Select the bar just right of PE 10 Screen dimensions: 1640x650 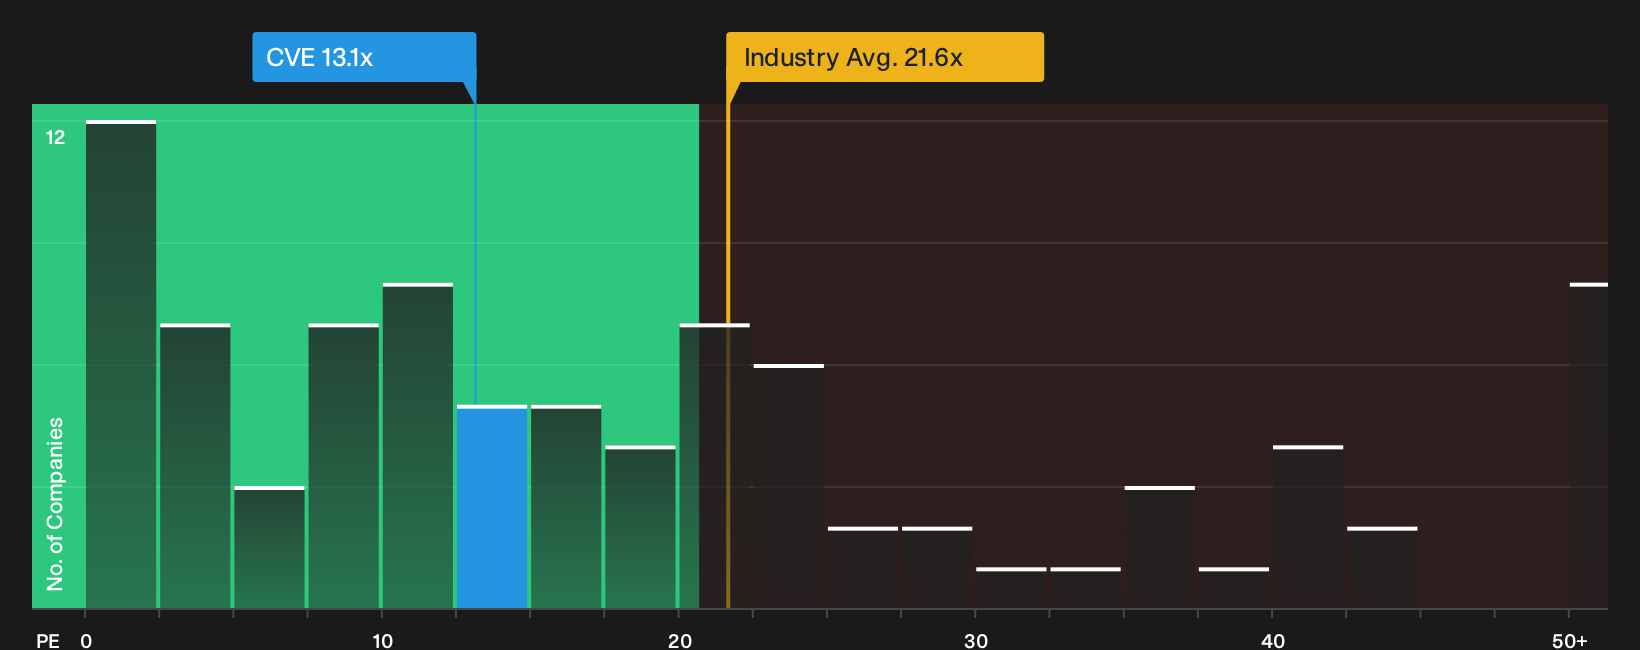[418, 446]
